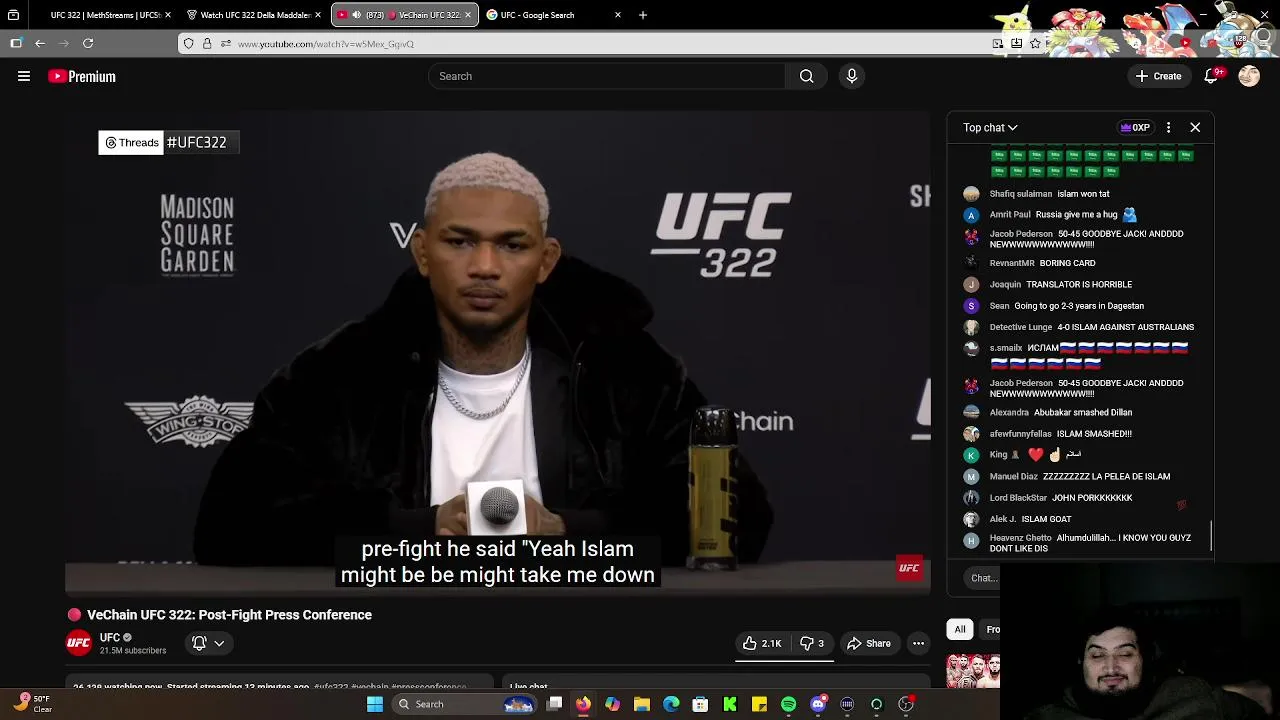Switch to UFC - Google Search tab
The width and height of the screenshot is (1280, 720).
point(545,15)
